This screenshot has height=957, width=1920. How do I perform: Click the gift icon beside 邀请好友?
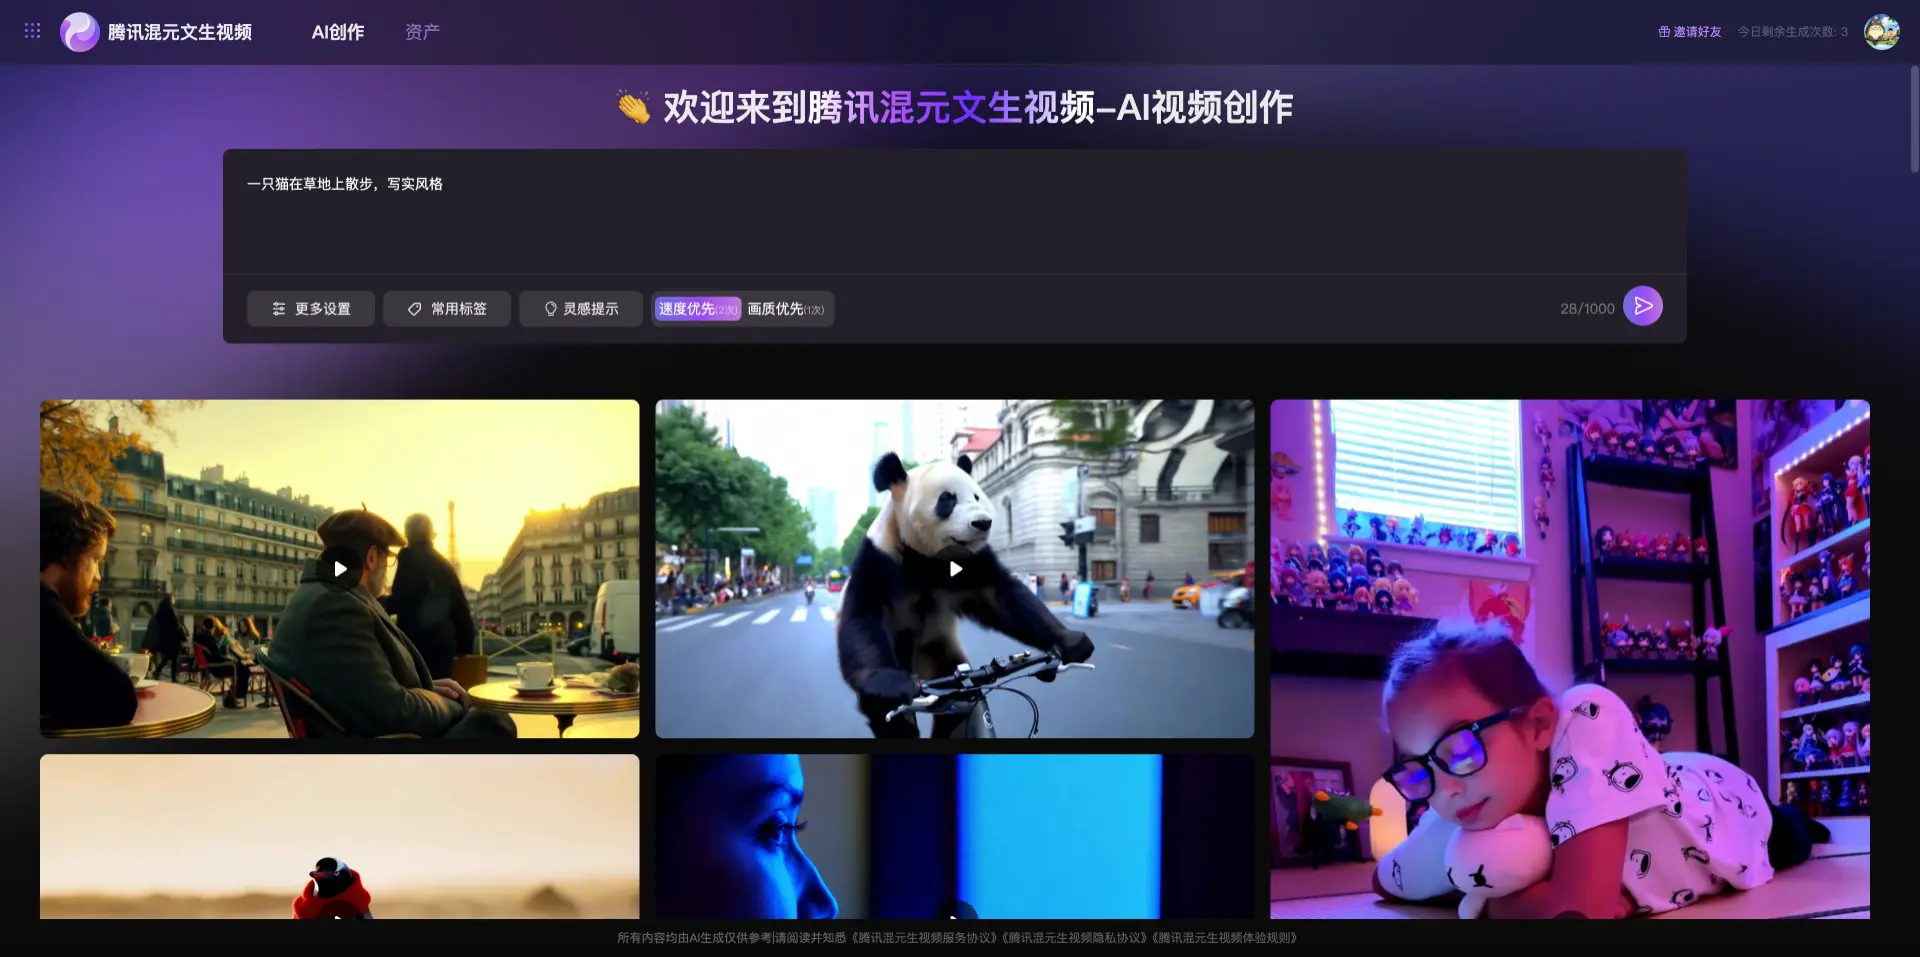tap(1666, 31)
